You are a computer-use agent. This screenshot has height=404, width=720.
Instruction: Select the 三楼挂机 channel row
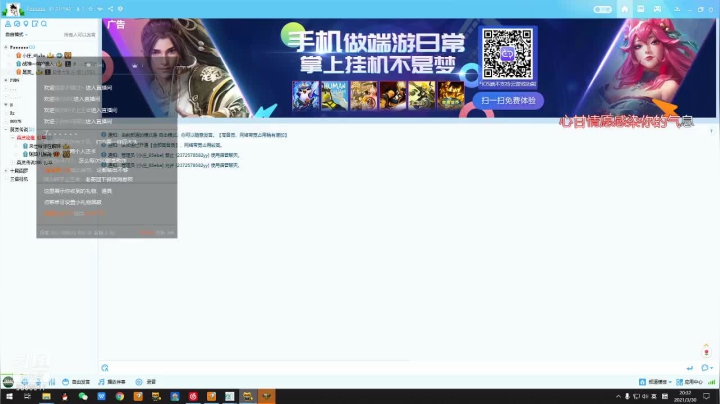(19, 179)
